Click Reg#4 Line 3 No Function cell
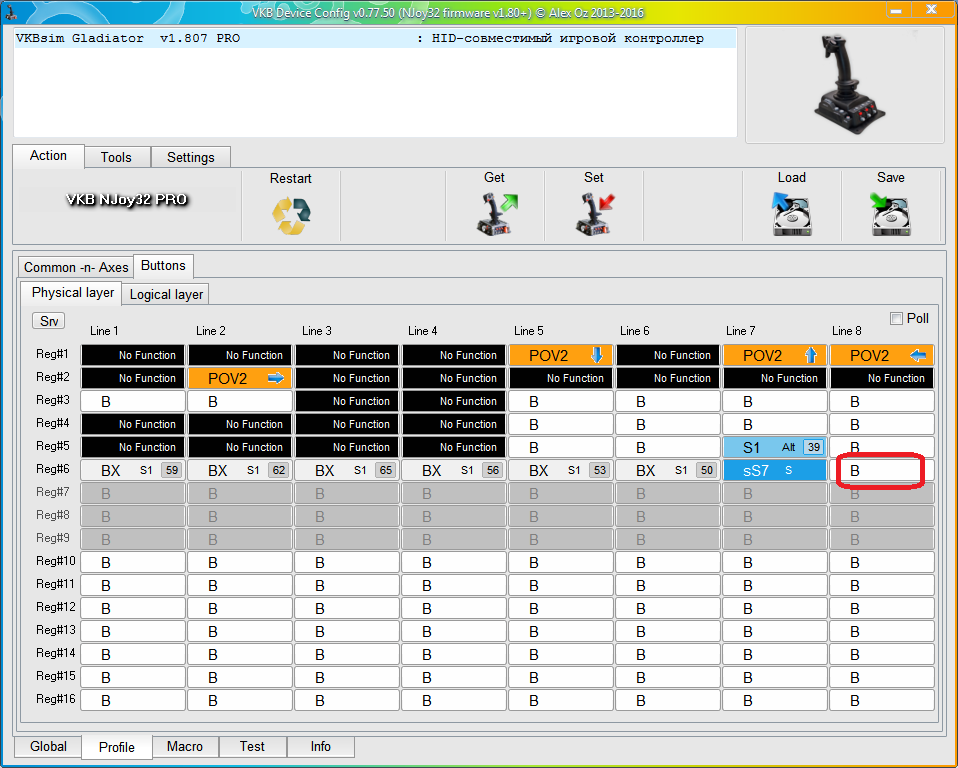Image resolution: width=958 pixels, height=768 pixels. pyautogui.click(x=346, y=424)
